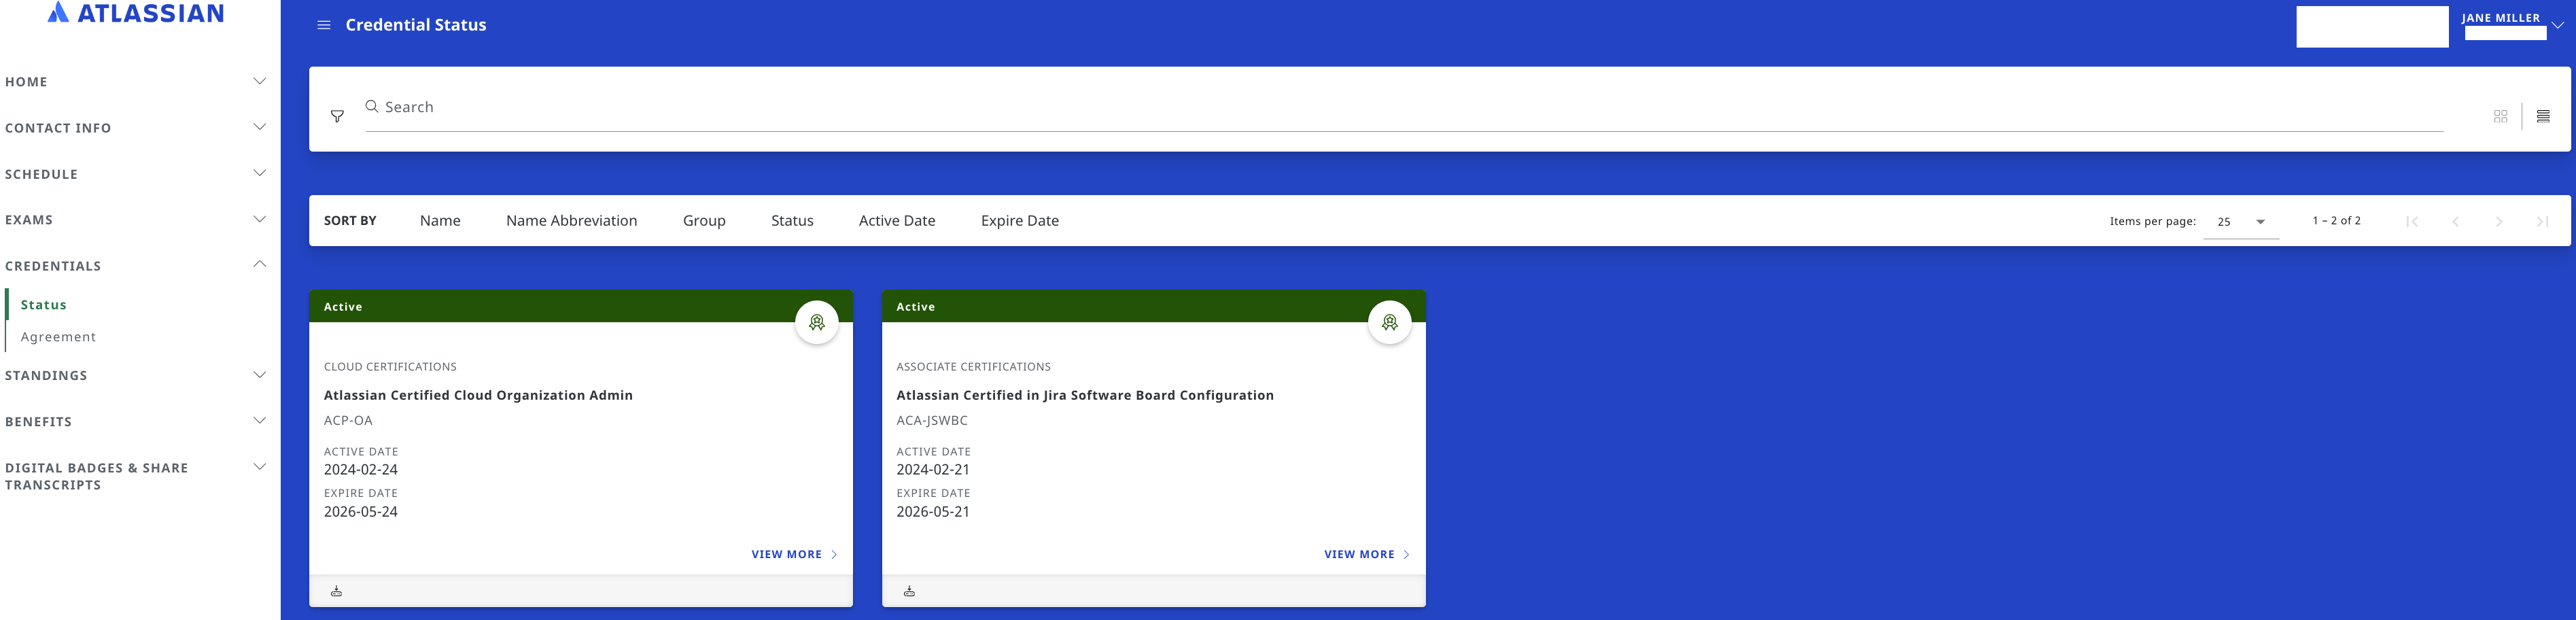The image size is (2576, 620).
Task: Jump to the last results page
Action: (x=2542, y=222)
